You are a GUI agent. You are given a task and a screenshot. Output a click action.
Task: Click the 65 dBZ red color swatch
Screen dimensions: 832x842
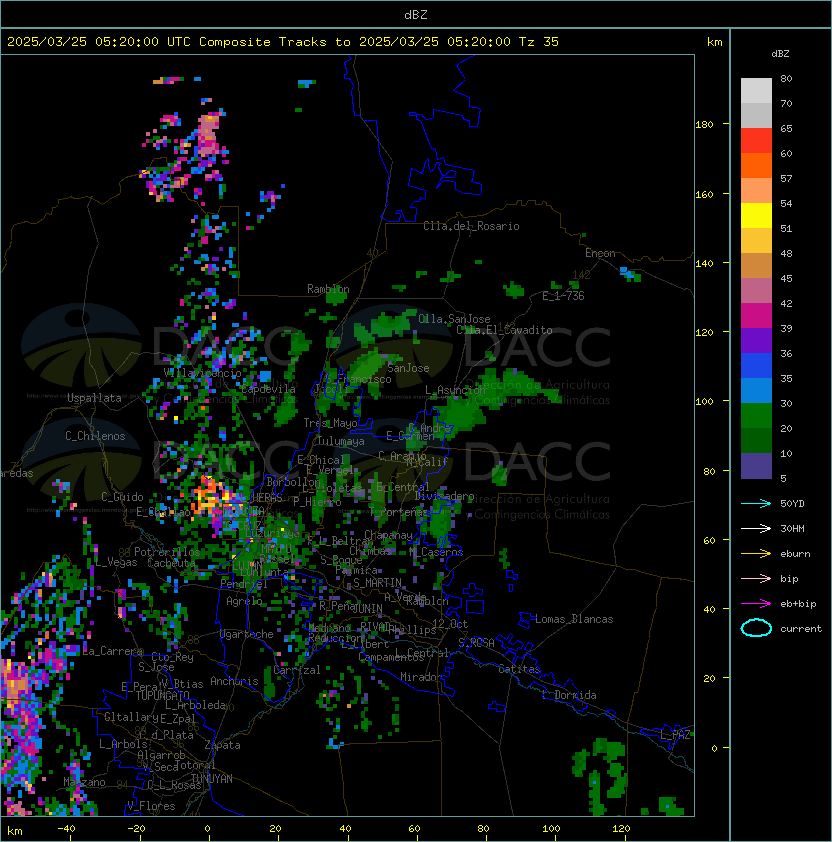756,141
